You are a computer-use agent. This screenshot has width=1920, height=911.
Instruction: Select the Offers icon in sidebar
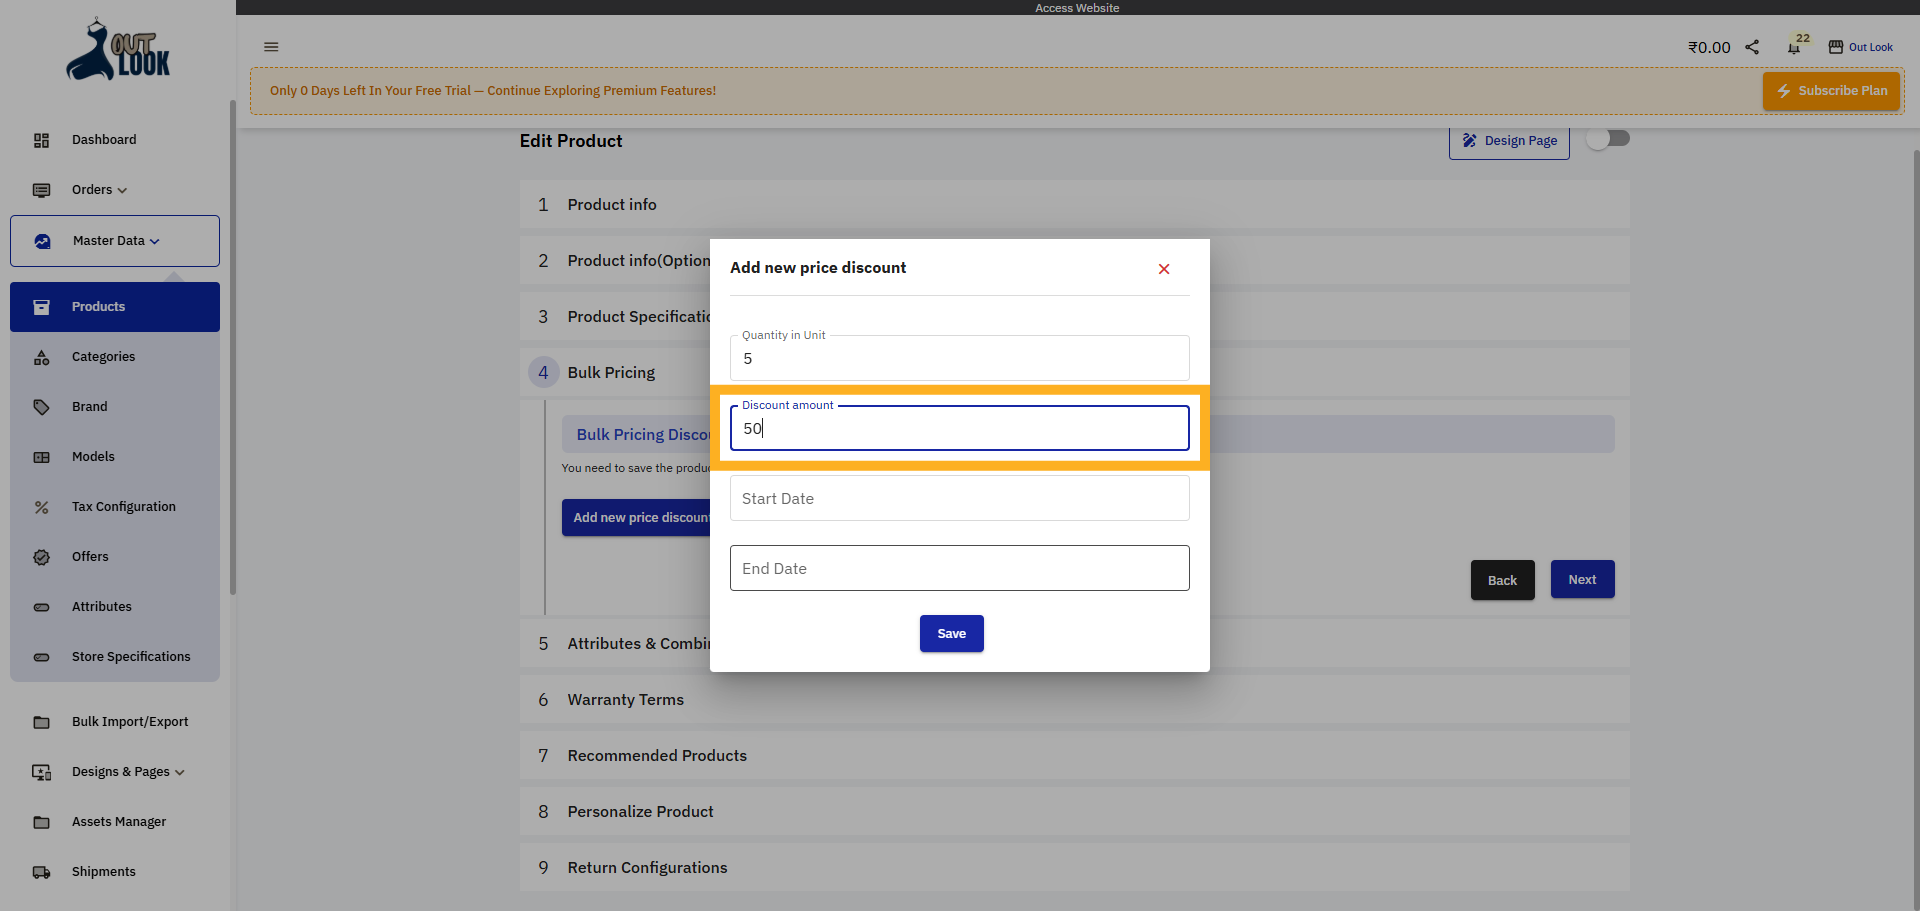pos(41,557)
